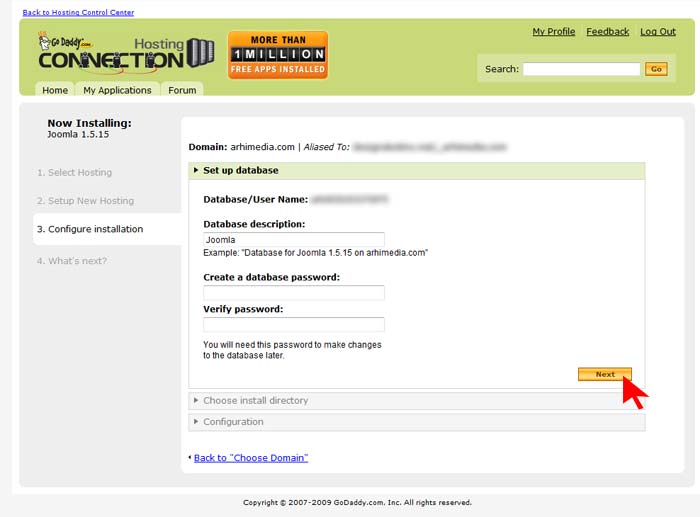Viewport: 700px width, 517px height.
Task: Click the GoDaddy Hosting Connection logo
Action: [110, 52]
